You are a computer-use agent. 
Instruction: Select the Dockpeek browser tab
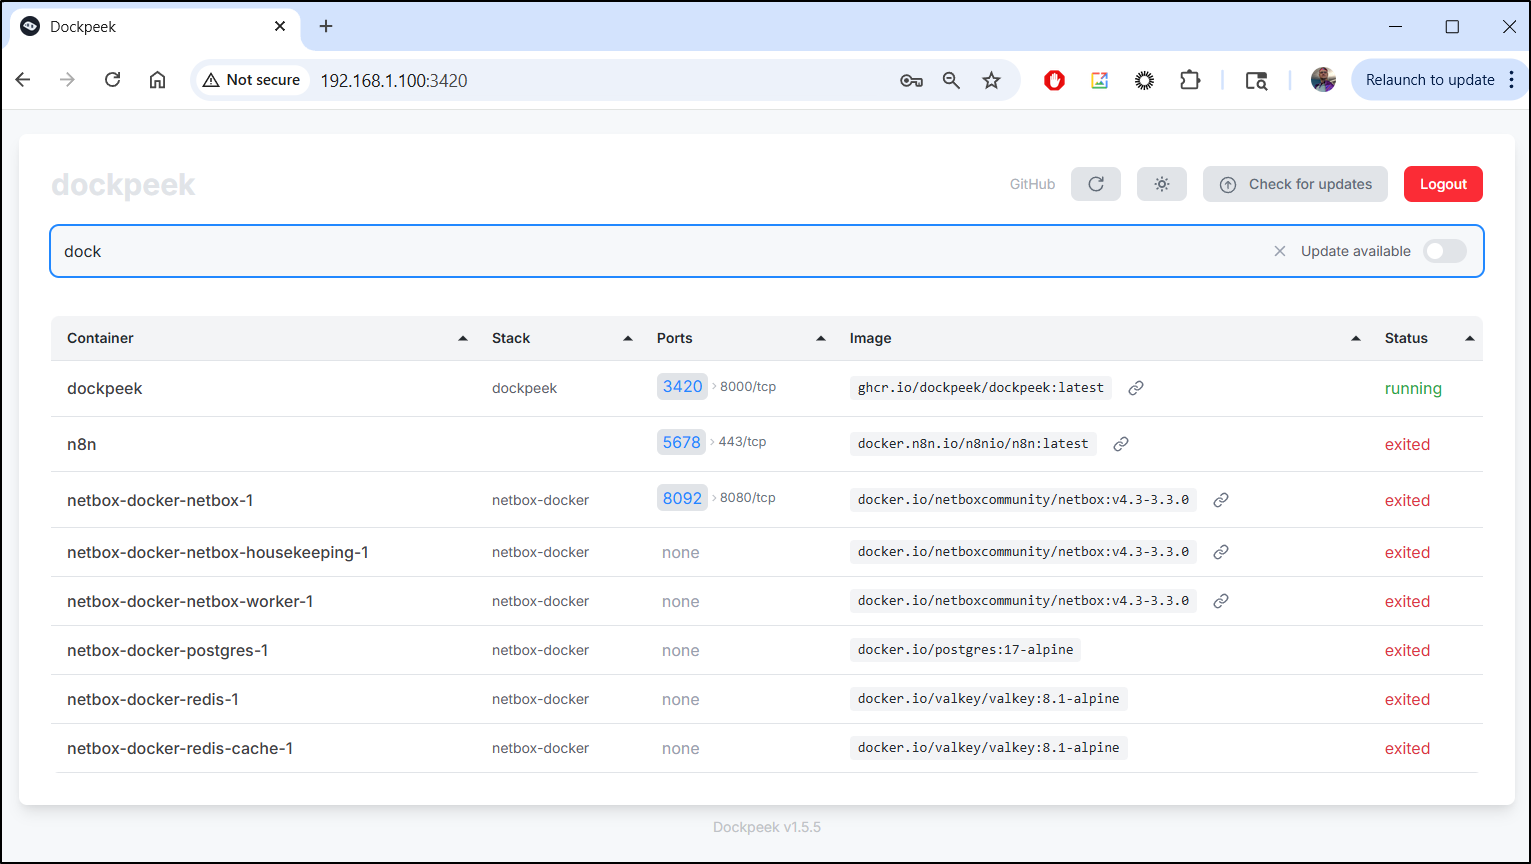154,27
